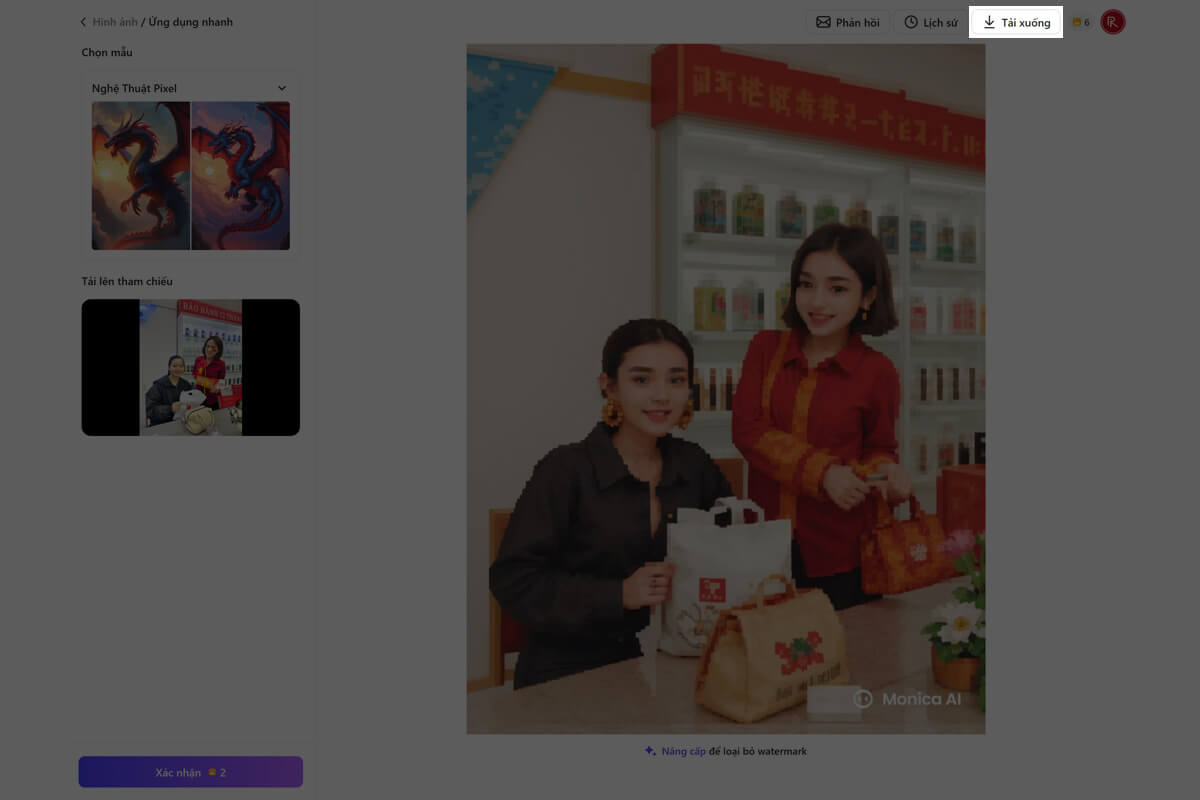Screen dimensions: 1200x800
Task: Open the Nghệ Thuật Pixel template selector
Action: pyautogui.click(x=180, y=88)
